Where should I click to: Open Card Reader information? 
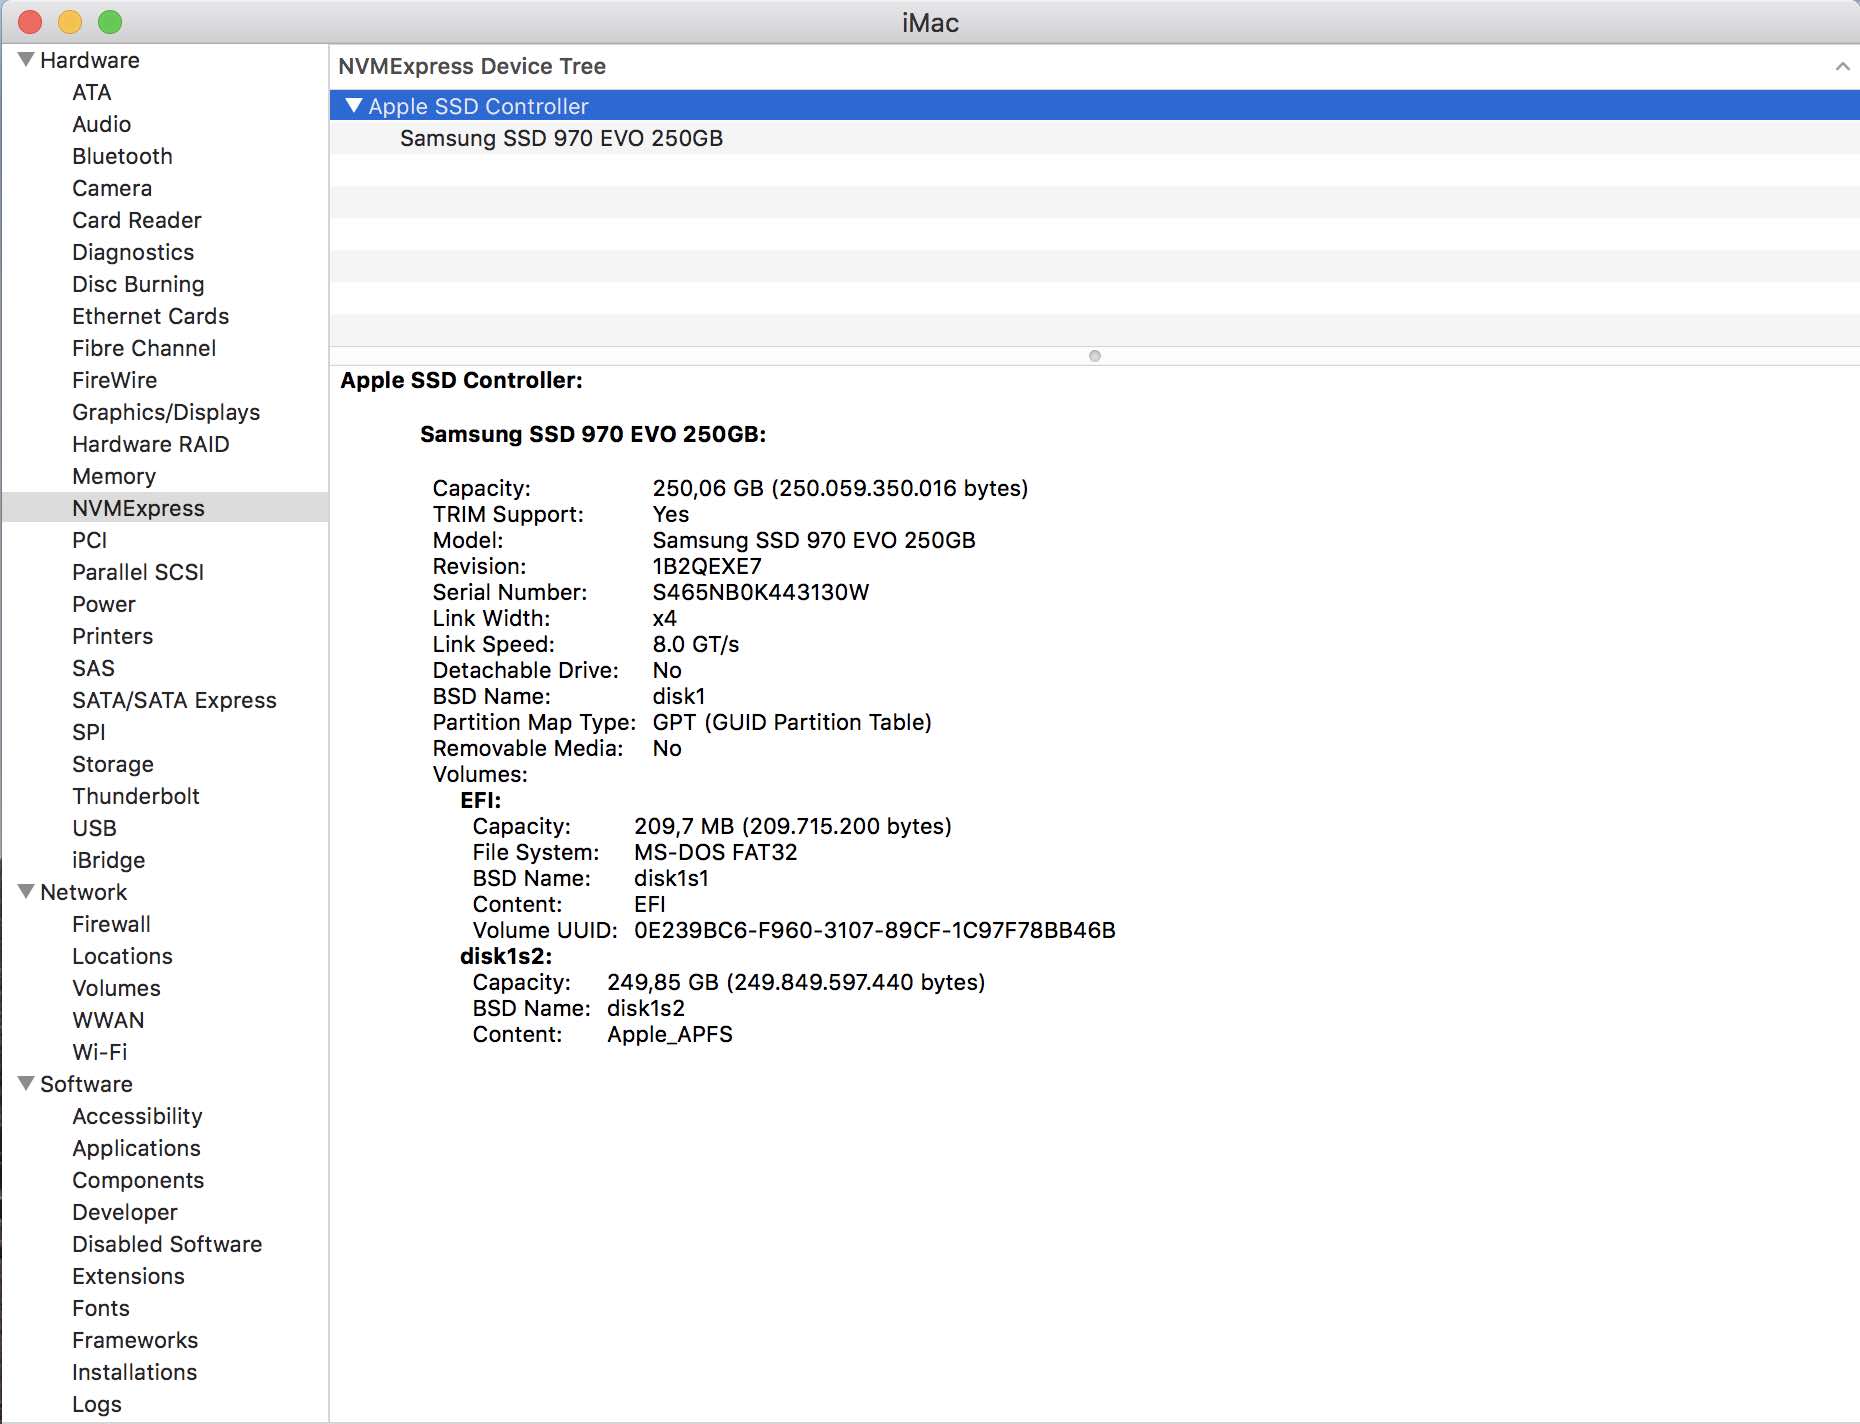click(137, 220)
